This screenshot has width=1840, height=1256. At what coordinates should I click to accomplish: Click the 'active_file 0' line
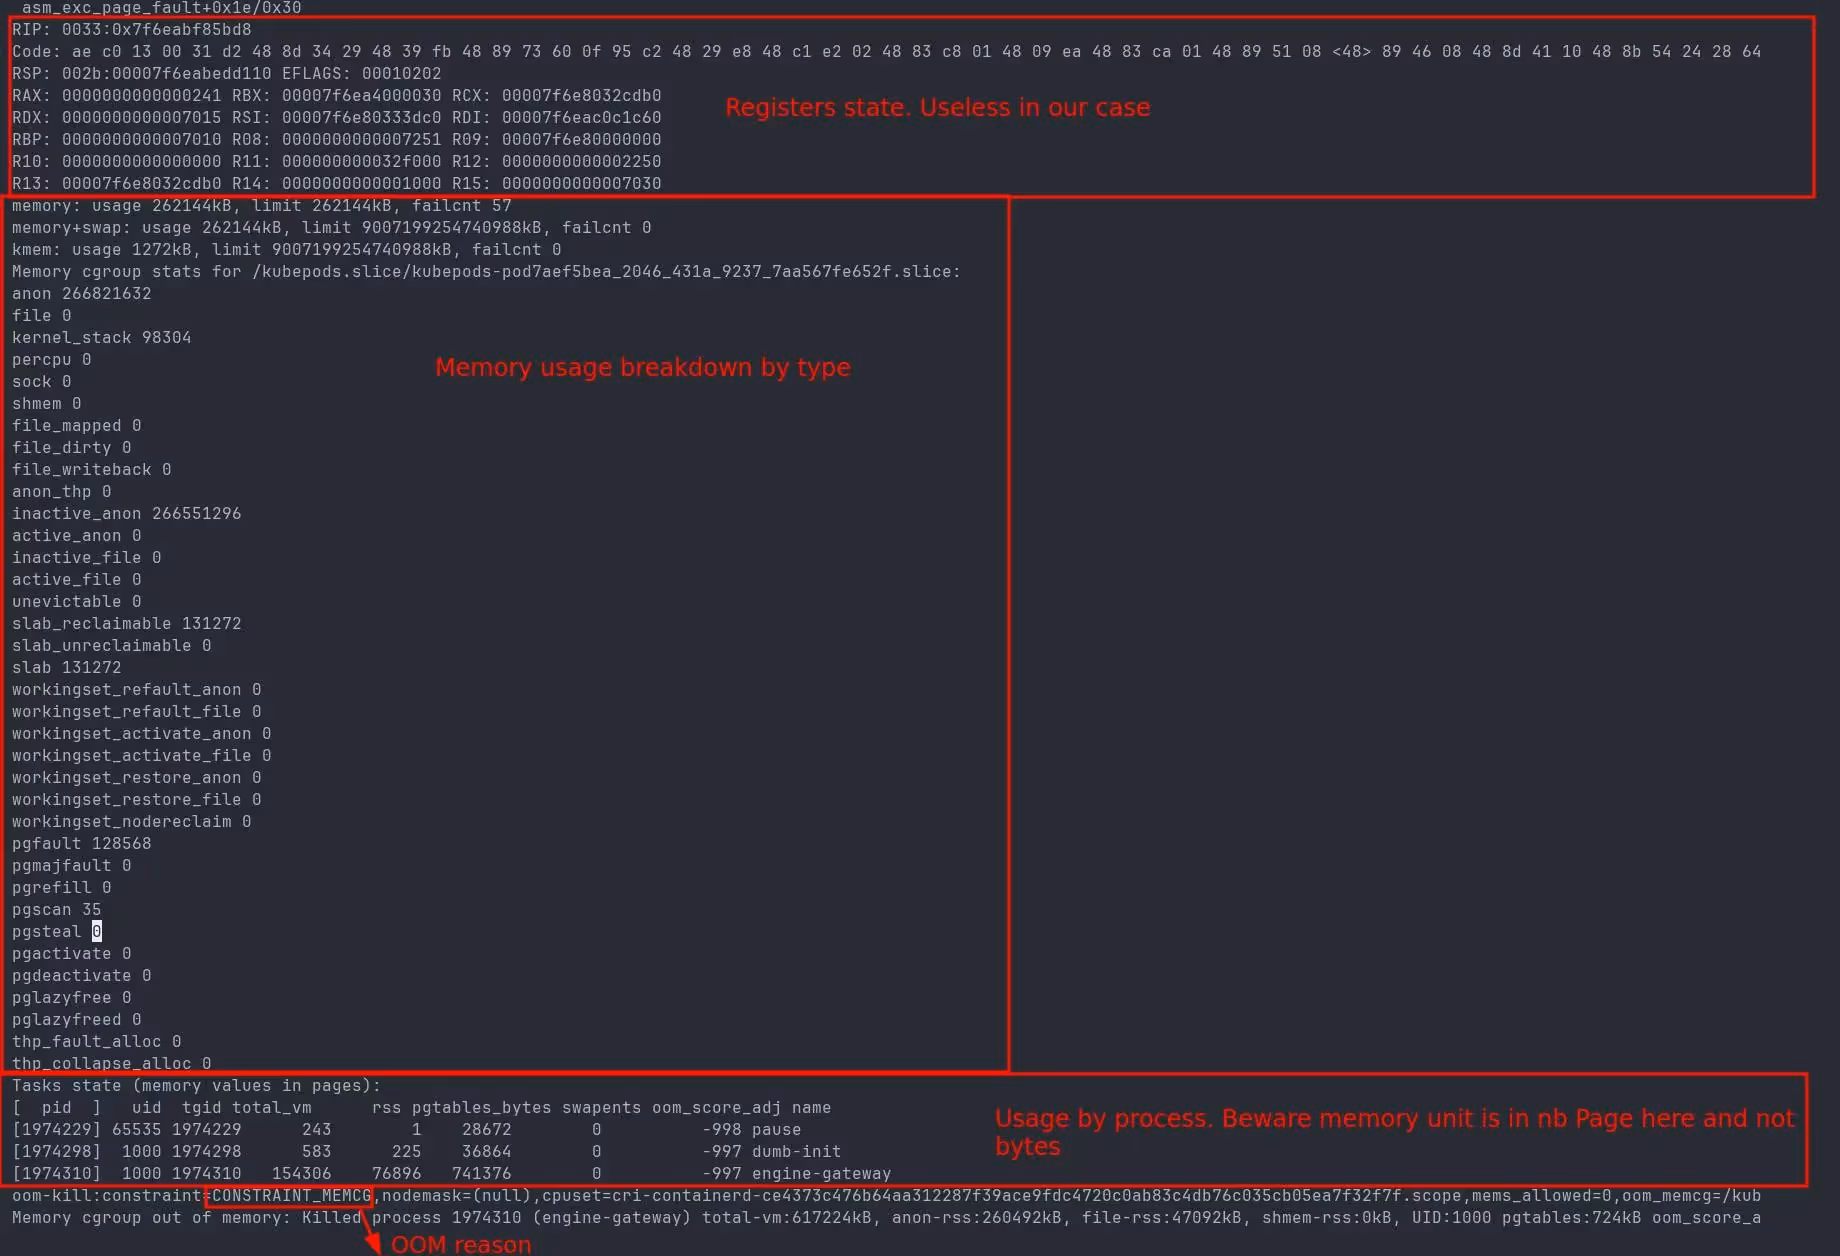pos(77,580)
